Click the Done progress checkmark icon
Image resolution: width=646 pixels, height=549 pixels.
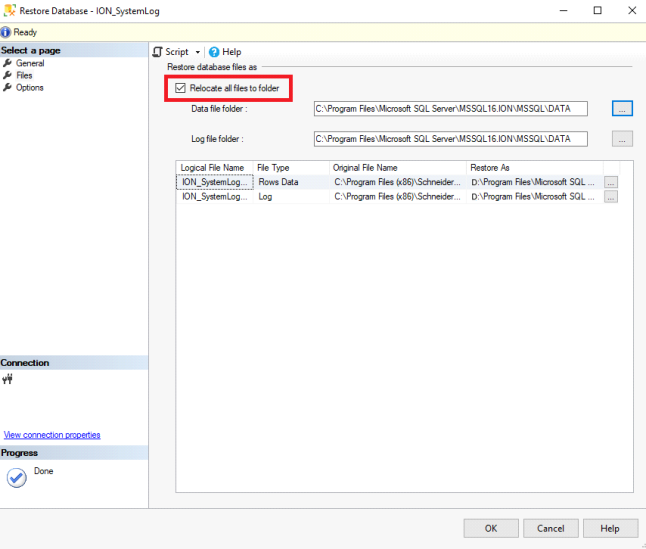click(16, 478)
